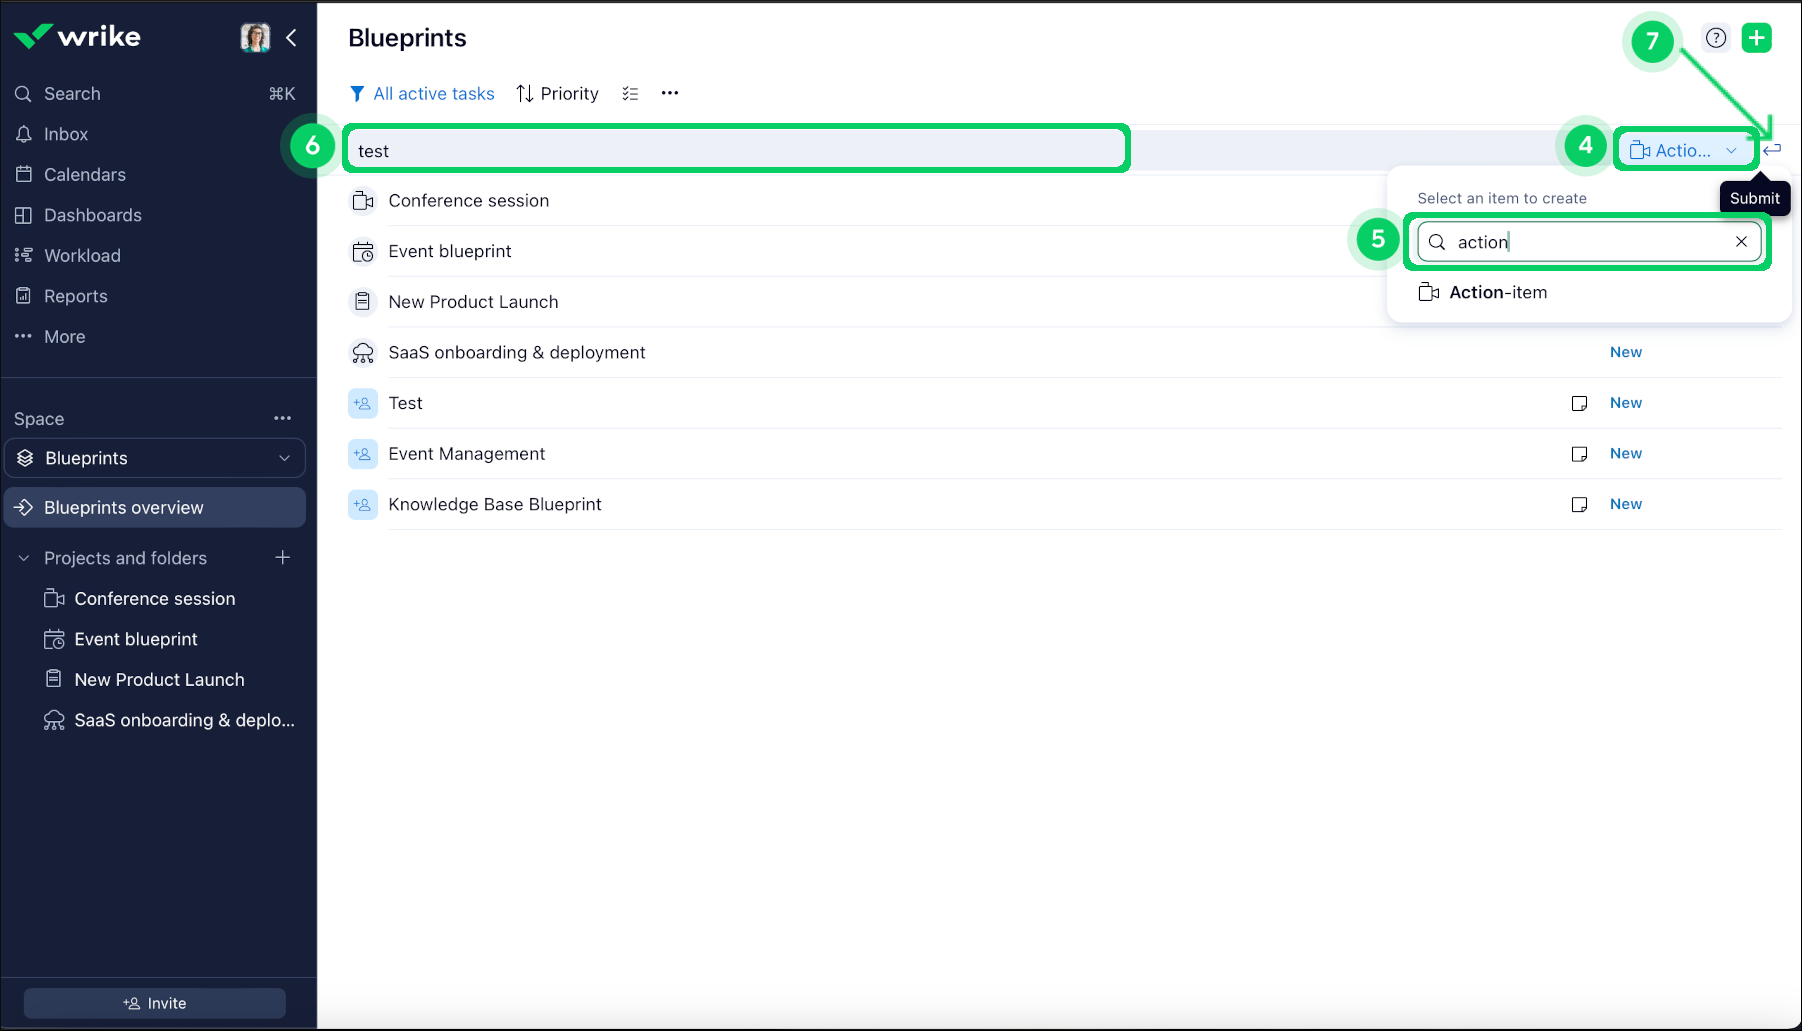Click New status on Event Management row

pyautogui.click(x=1626, y=454)
